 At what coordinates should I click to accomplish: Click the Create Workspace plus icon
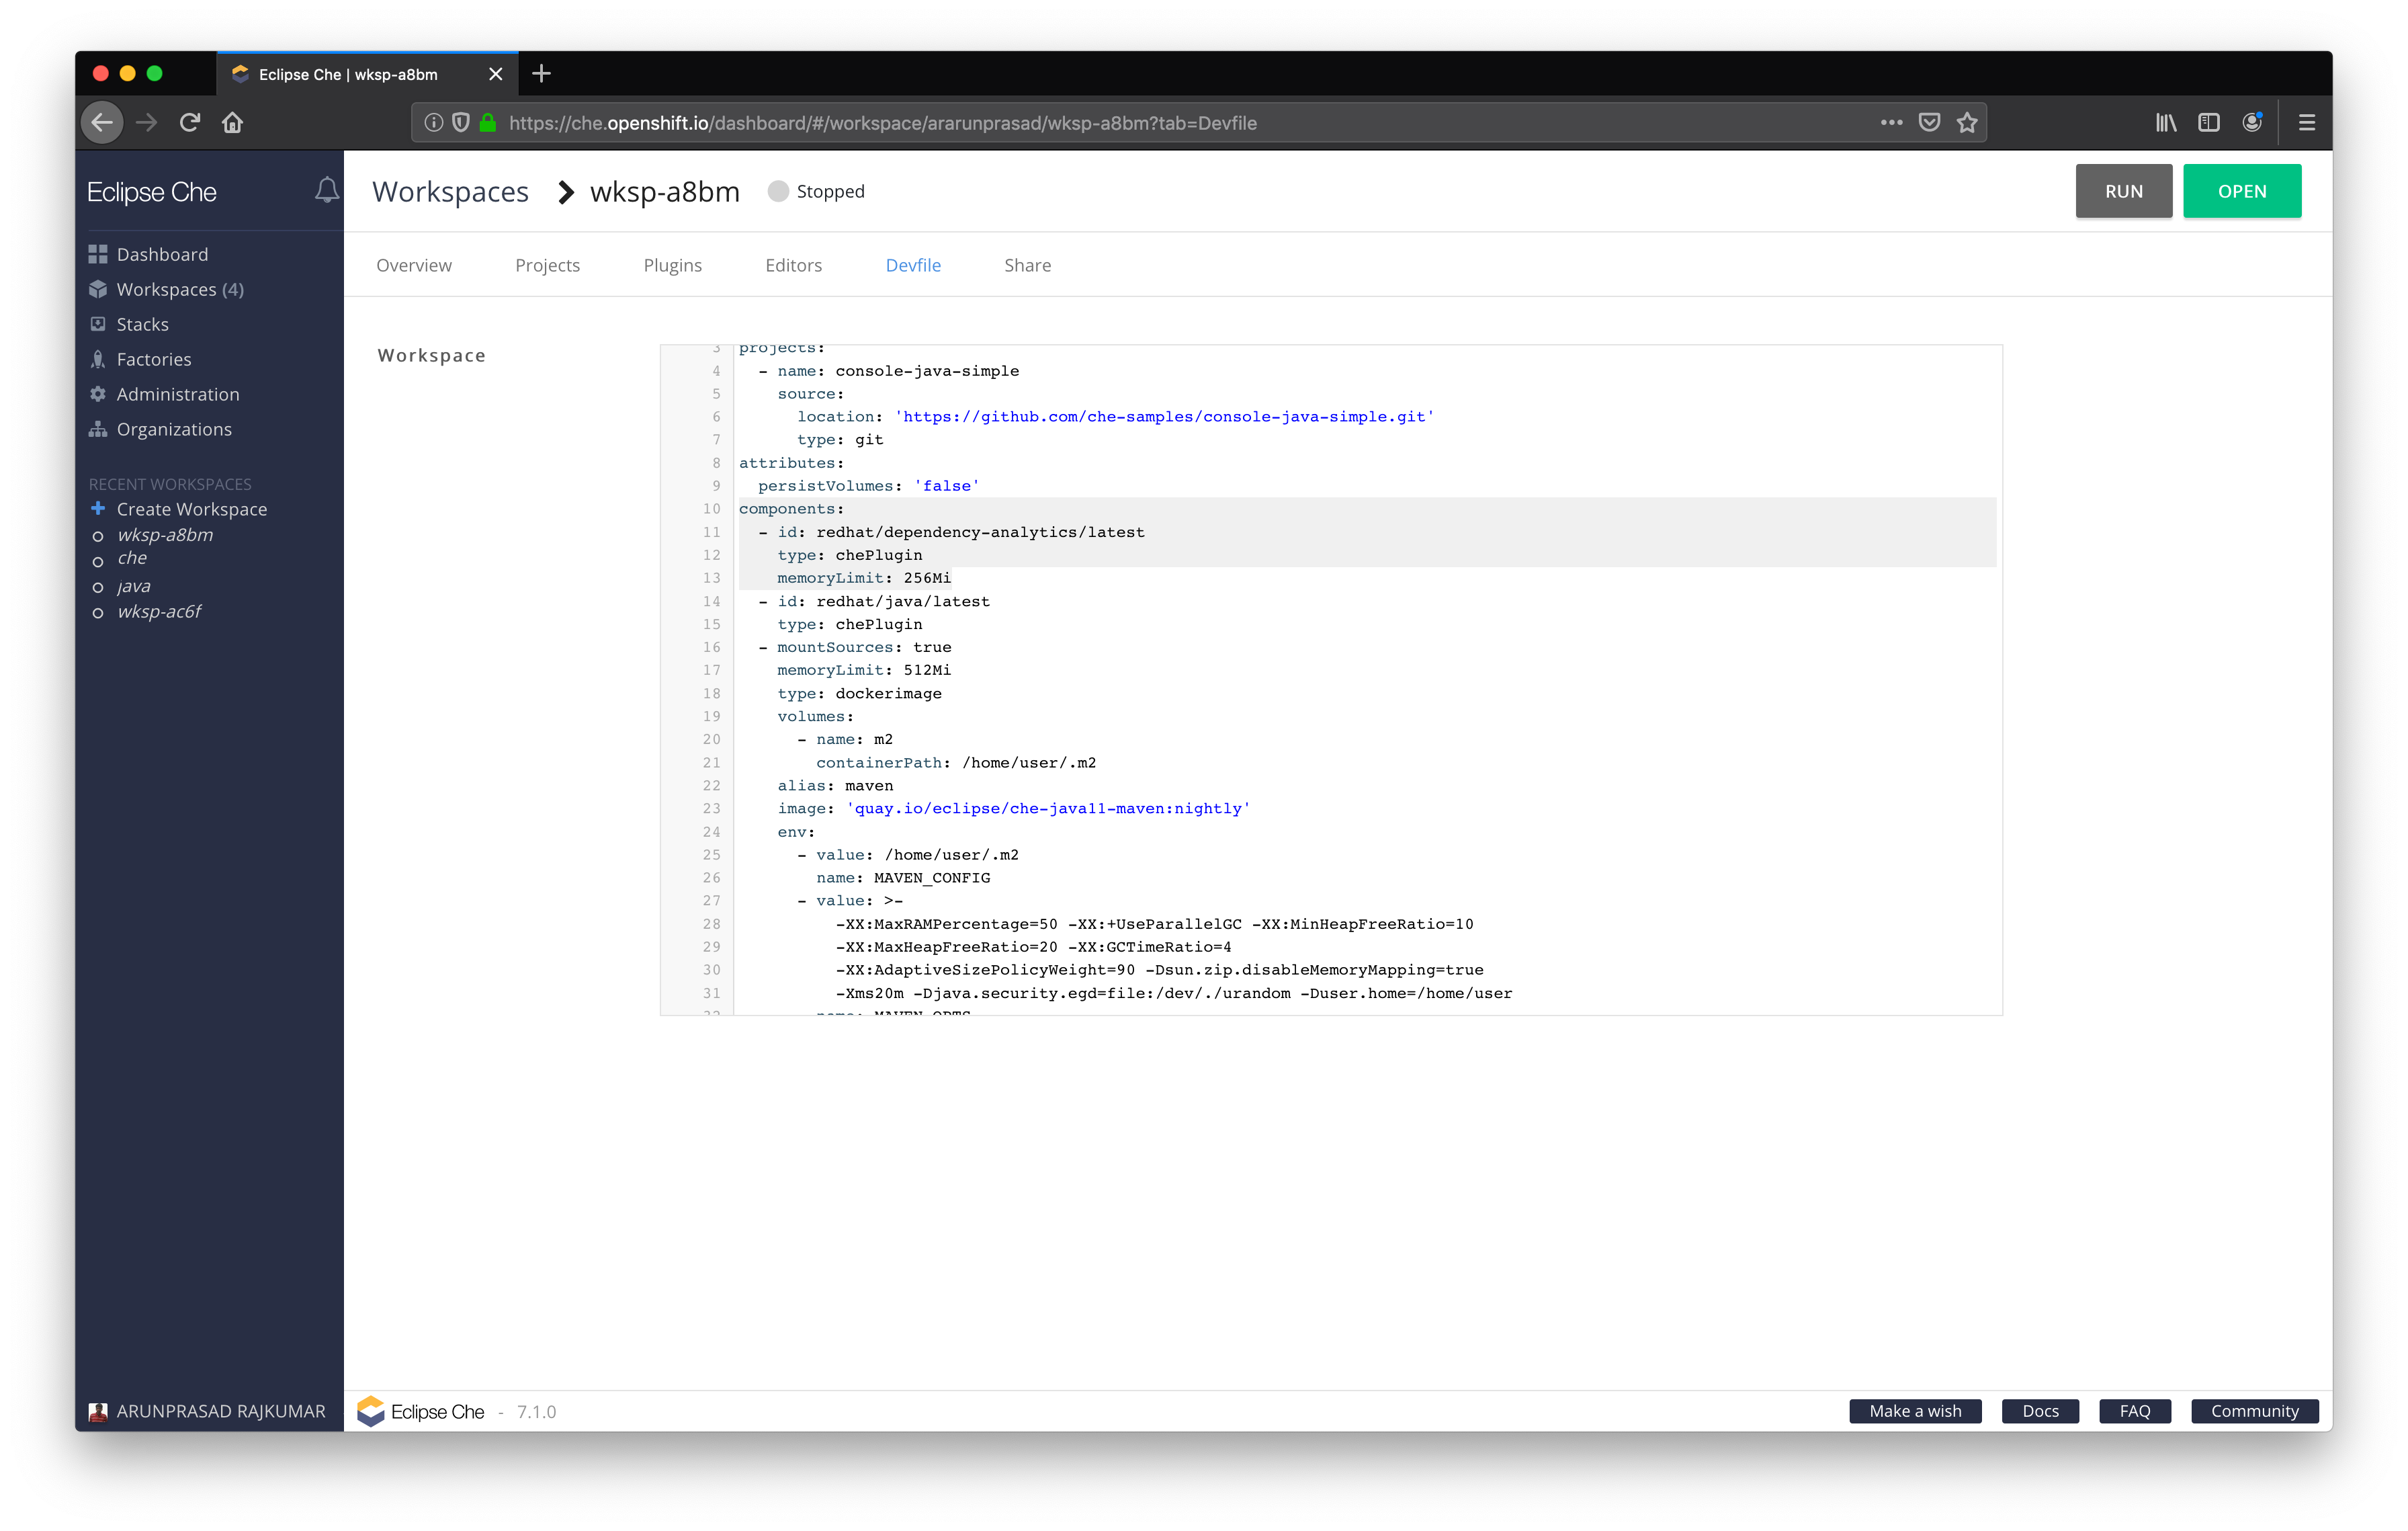(x=97, y=509)
